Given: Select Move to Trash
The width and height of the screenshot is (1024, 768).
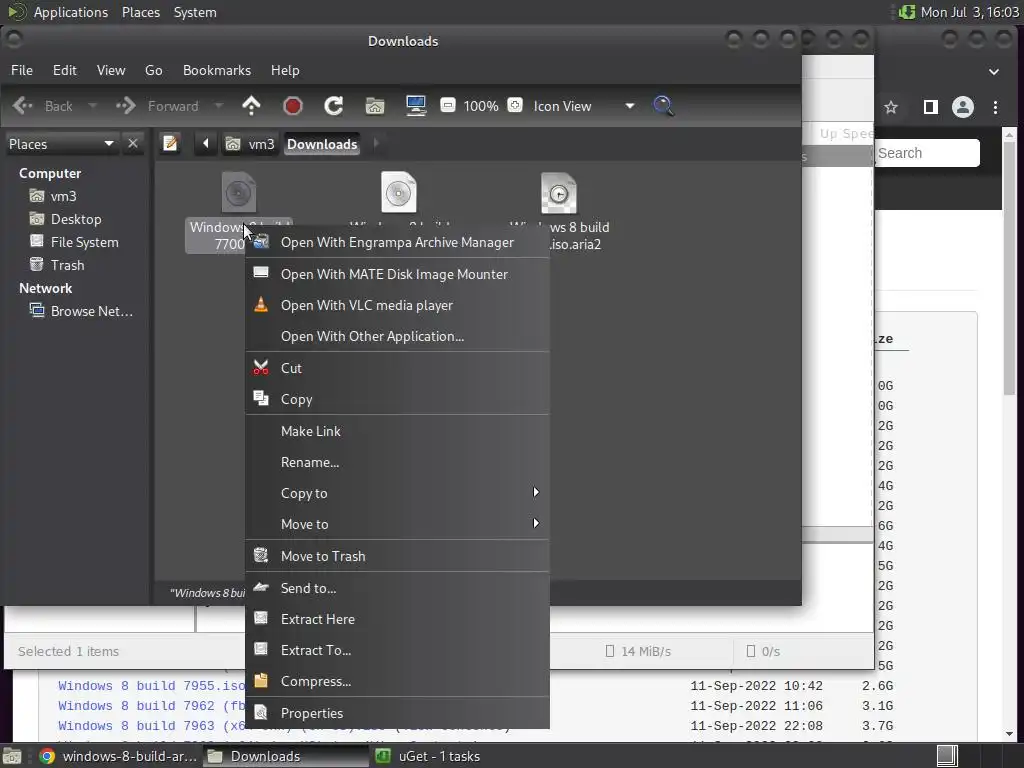Looking at the screenshot, I should click(397, 556).
